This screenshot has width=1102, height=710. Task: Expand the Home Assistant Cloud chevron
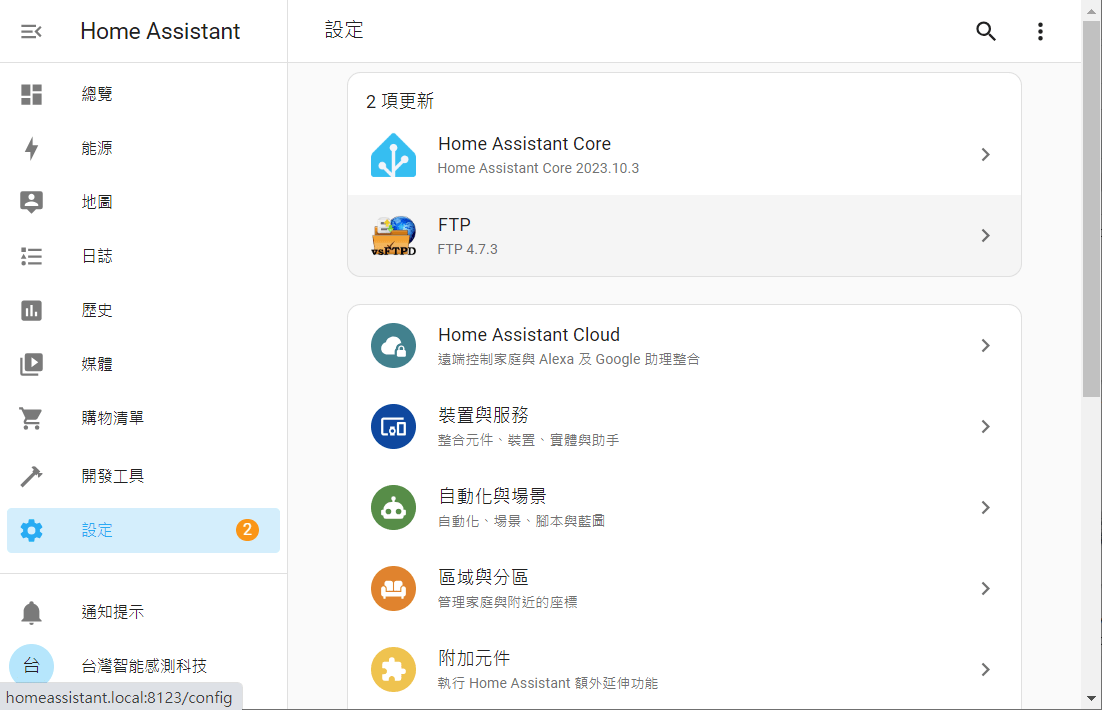click(x=985, y=346)
